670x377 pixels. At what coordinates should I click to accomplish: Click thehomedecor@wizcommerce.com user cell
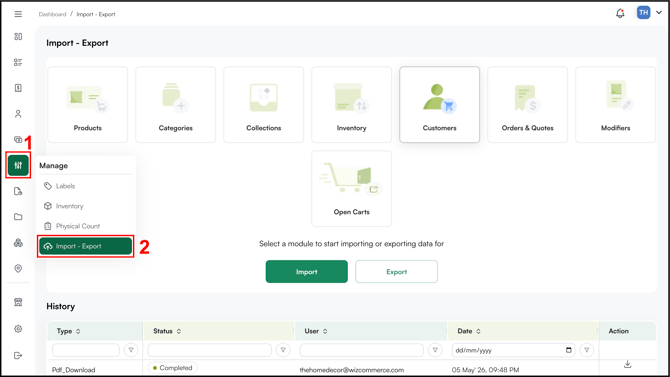pyautogui.click(x=352, y=370)
